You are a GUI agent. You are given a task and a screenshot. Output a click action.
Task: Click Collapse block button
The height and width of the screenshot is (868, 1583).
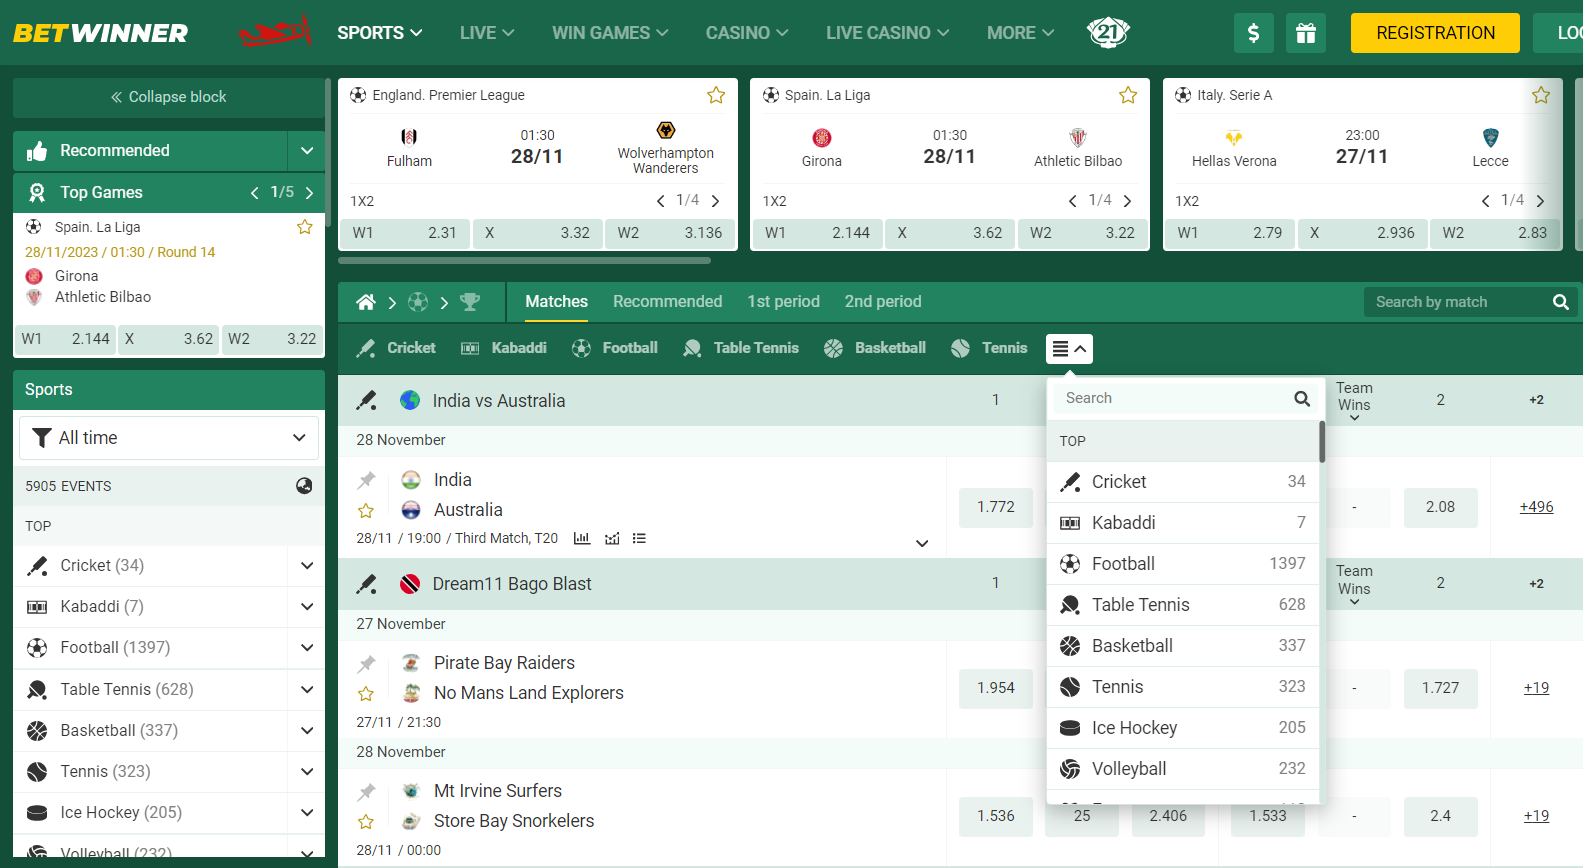(x=169, y=97)
